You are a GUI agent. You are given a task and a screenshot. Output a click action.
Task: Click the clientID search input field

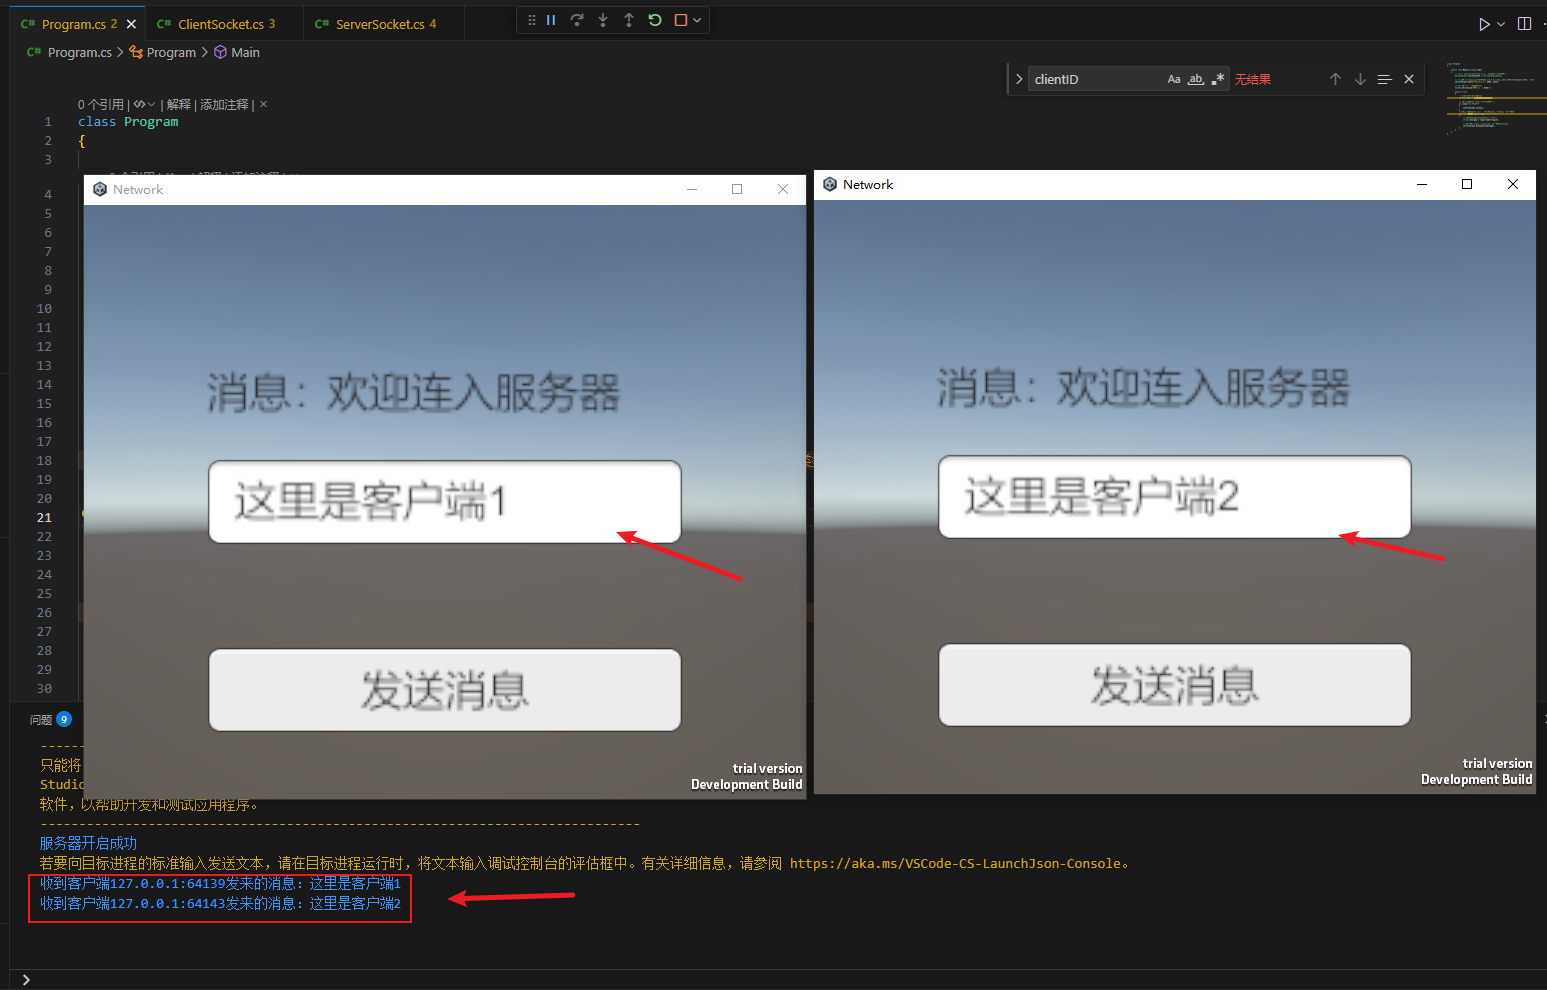pos(1090,78)
